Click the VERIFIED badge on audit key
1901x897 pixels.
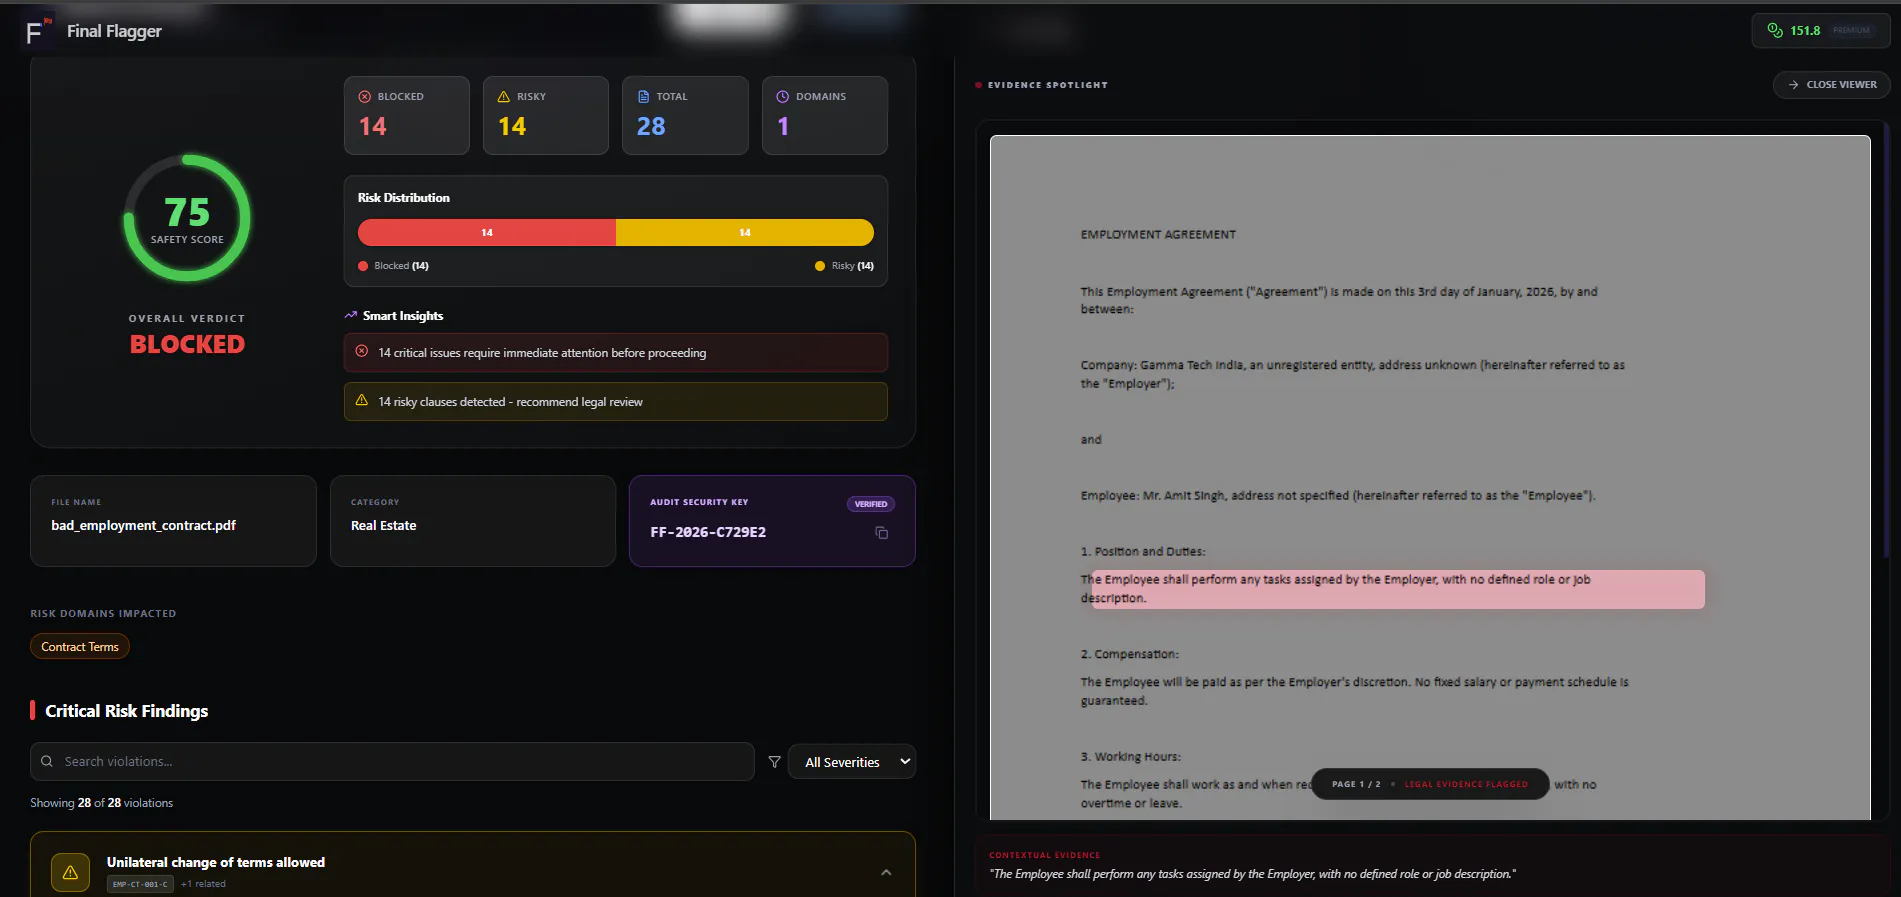point(870,504)
